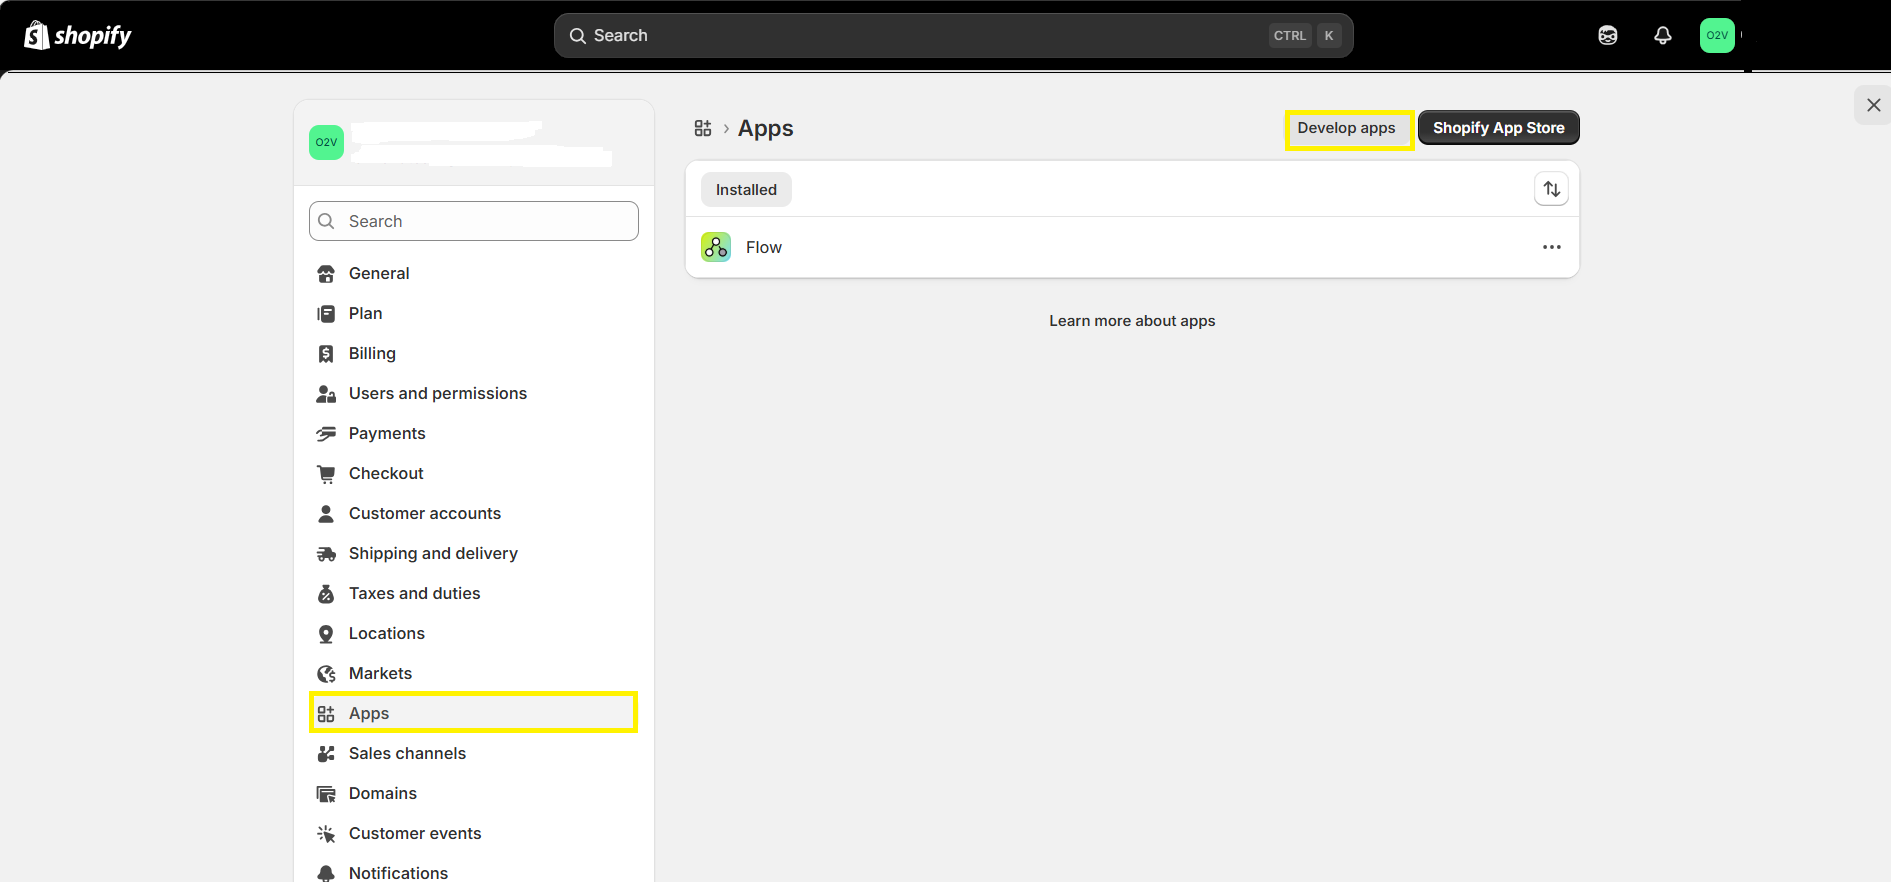1891x882 pixels.
Task: Click the O2V store avatar in settings panel
Action: [x=326, y=142]
